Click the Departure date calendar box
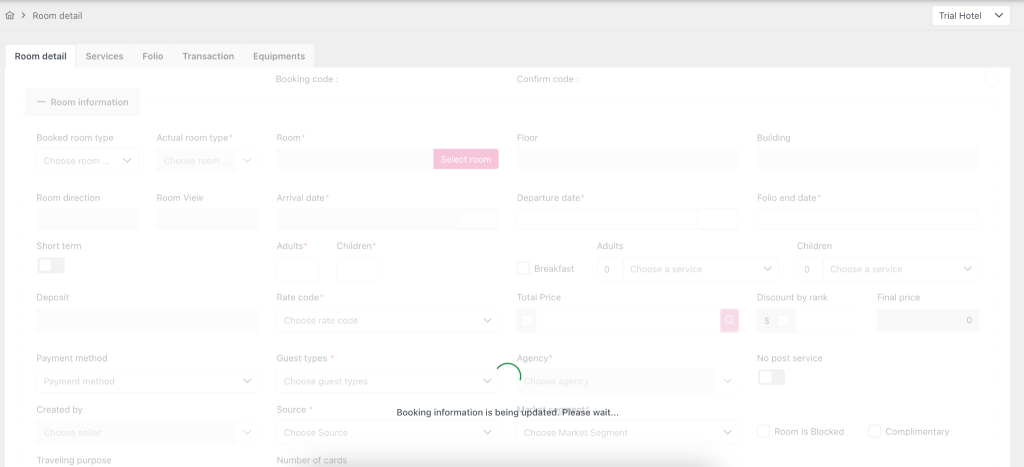The height and width of the screenshot is (467, 1024). click(717, 219)
